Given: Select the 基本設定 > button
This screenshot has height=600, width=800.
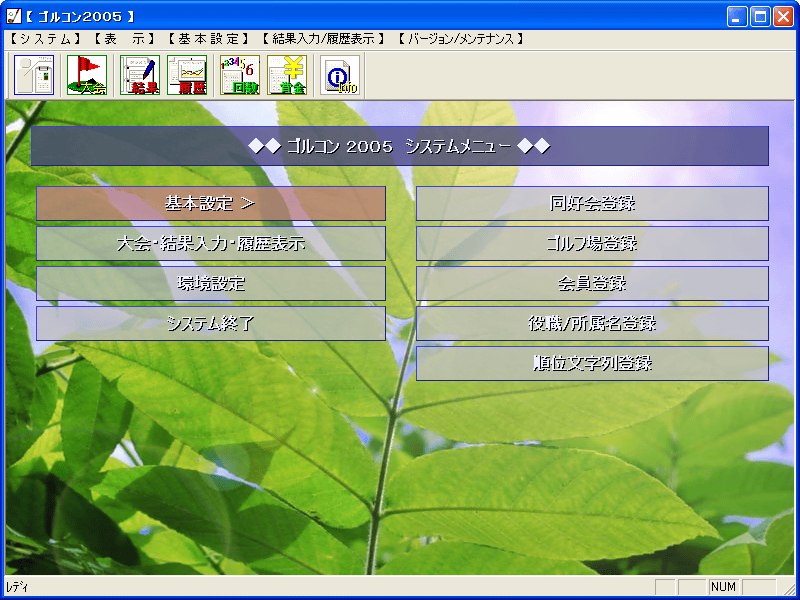Looking at the screenshot, I should click(x=211, y=204).
